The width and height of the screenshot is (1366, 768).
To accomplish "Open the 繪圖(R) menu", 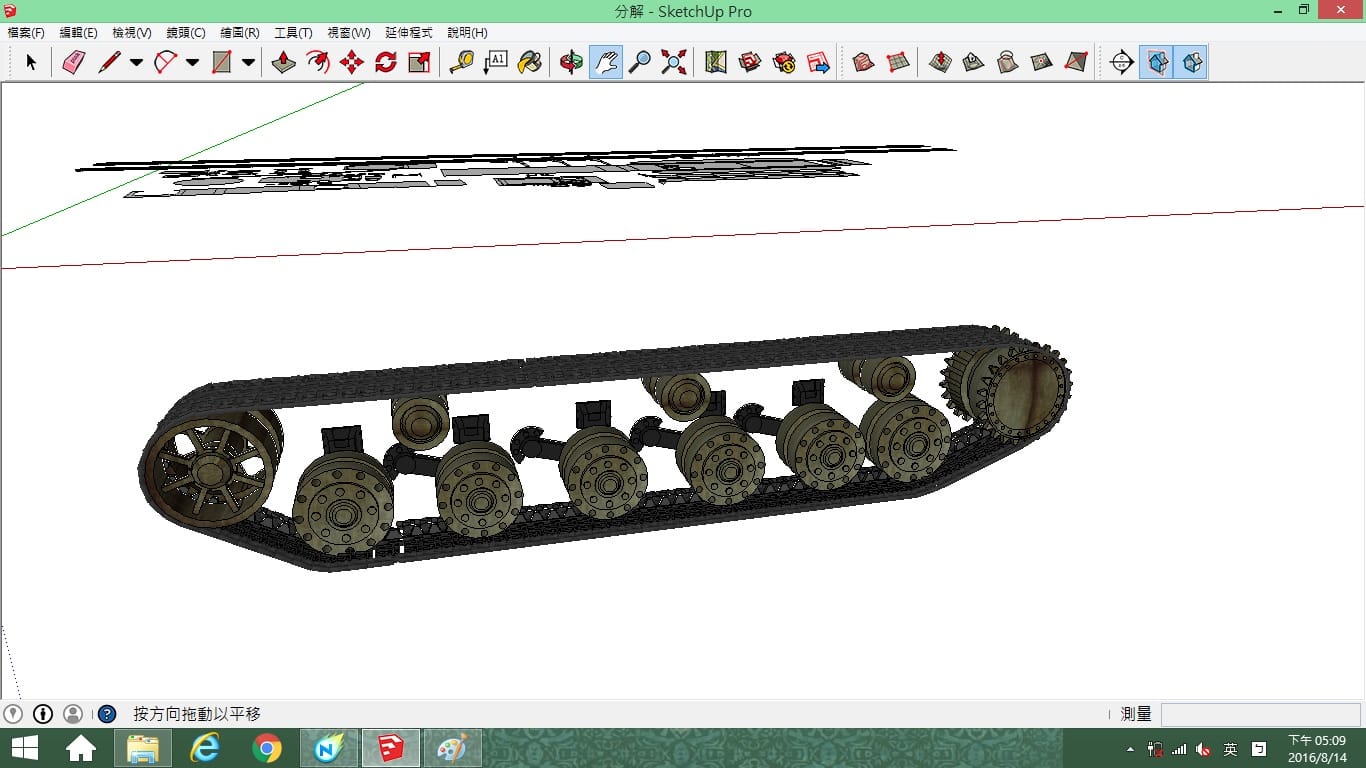I will point(240,33).
